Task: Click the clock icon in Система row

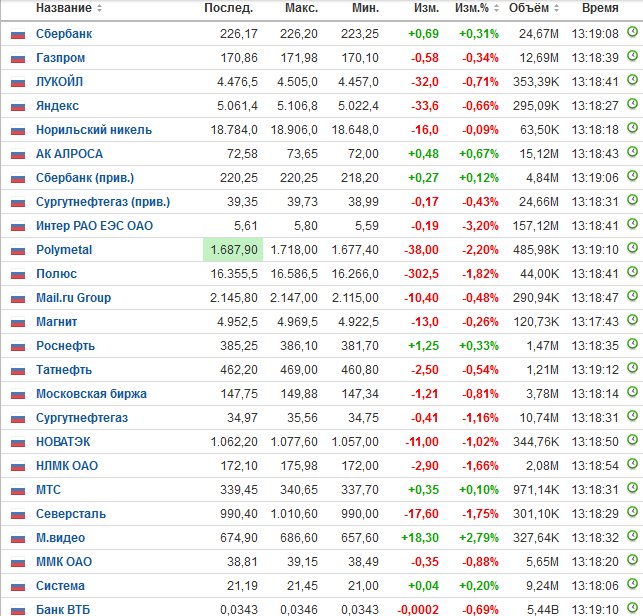Action: 633,583
